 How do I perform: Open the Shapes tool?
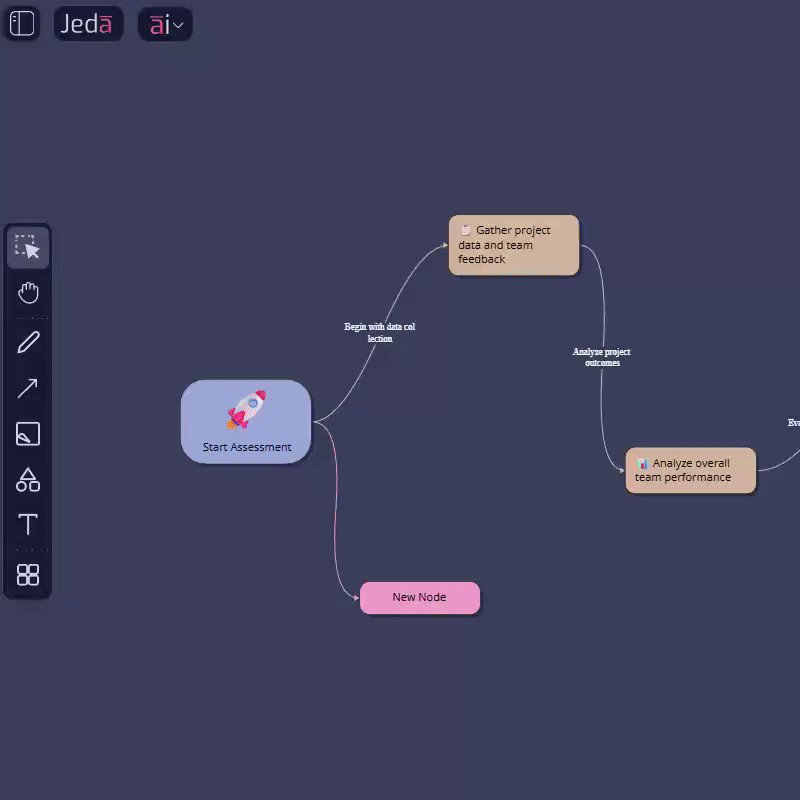pyautogui.click(x=28, y=480)
